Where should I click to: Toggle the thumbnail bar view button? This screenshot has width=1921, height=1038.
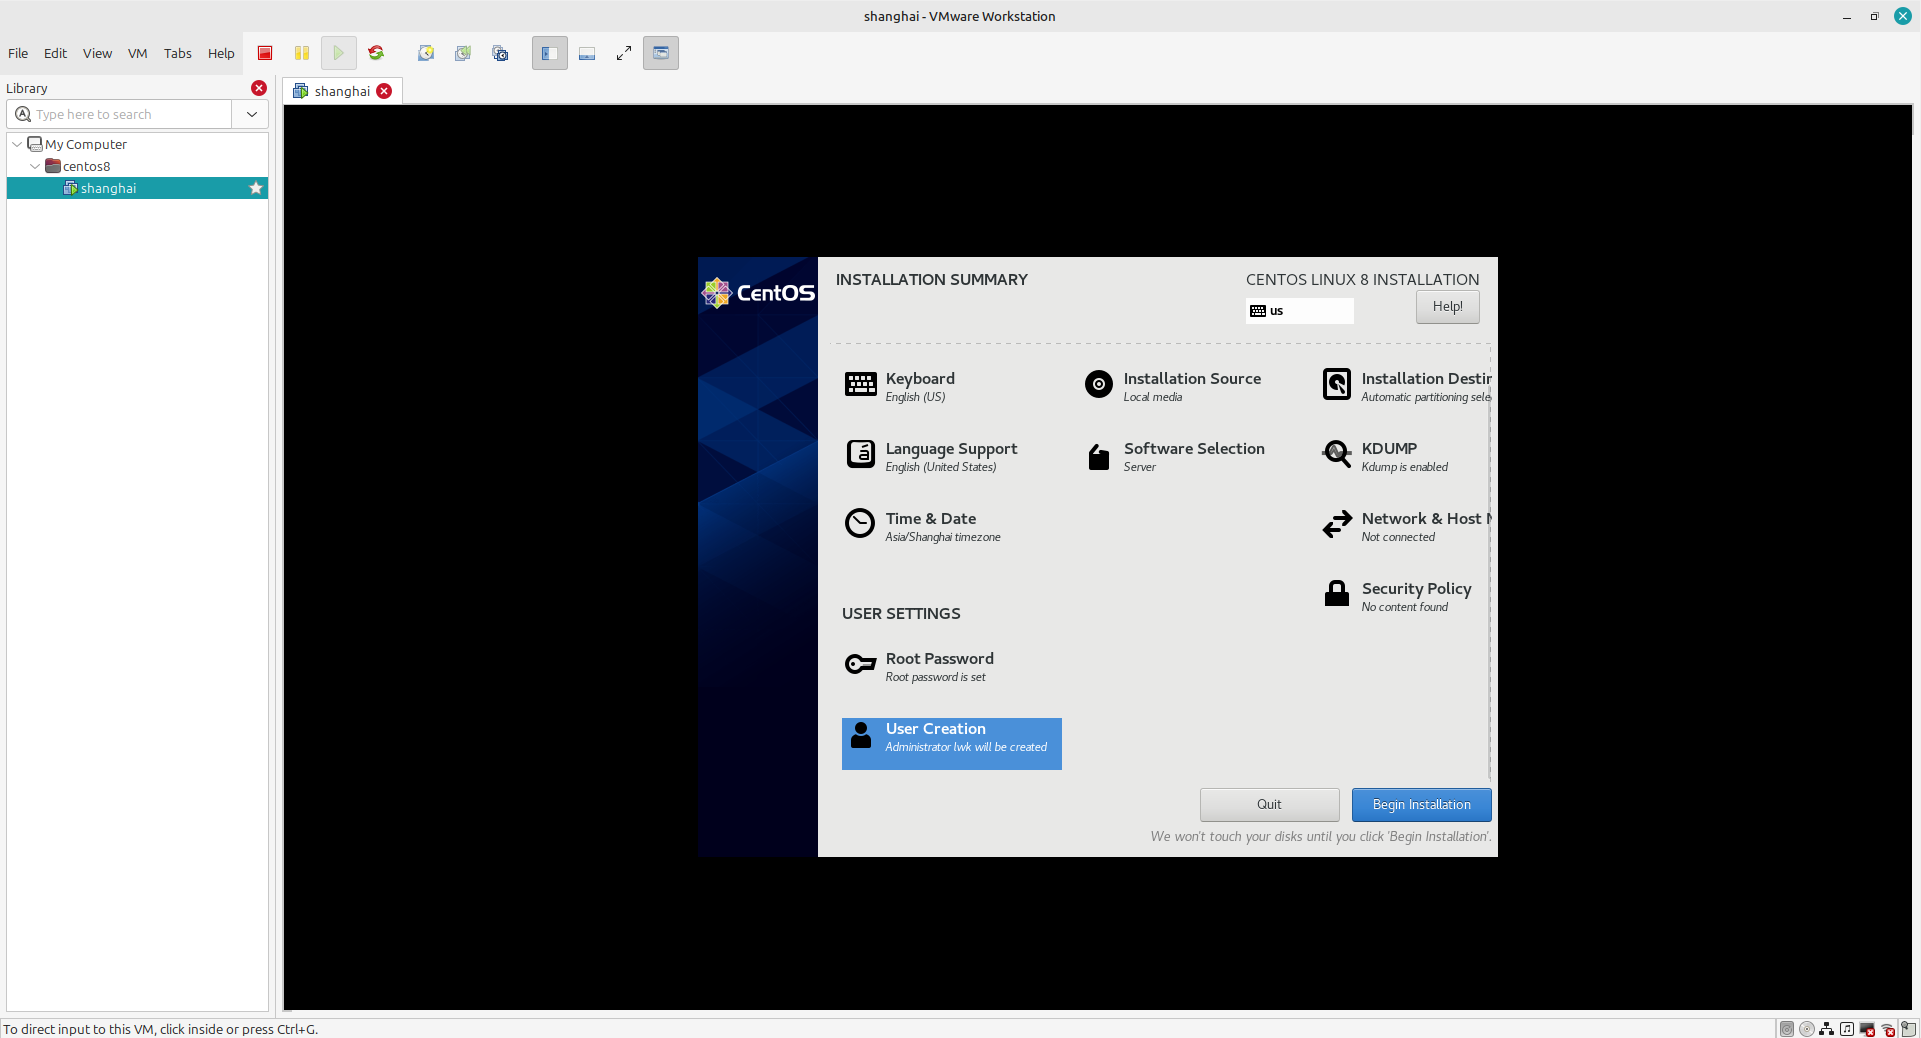pyautogui.click(x=587, y=53)
